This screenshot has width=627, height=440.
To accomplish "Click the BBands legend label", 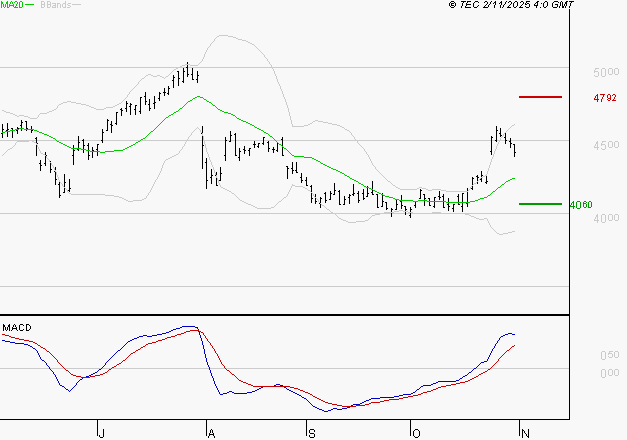I will point(56,5).
